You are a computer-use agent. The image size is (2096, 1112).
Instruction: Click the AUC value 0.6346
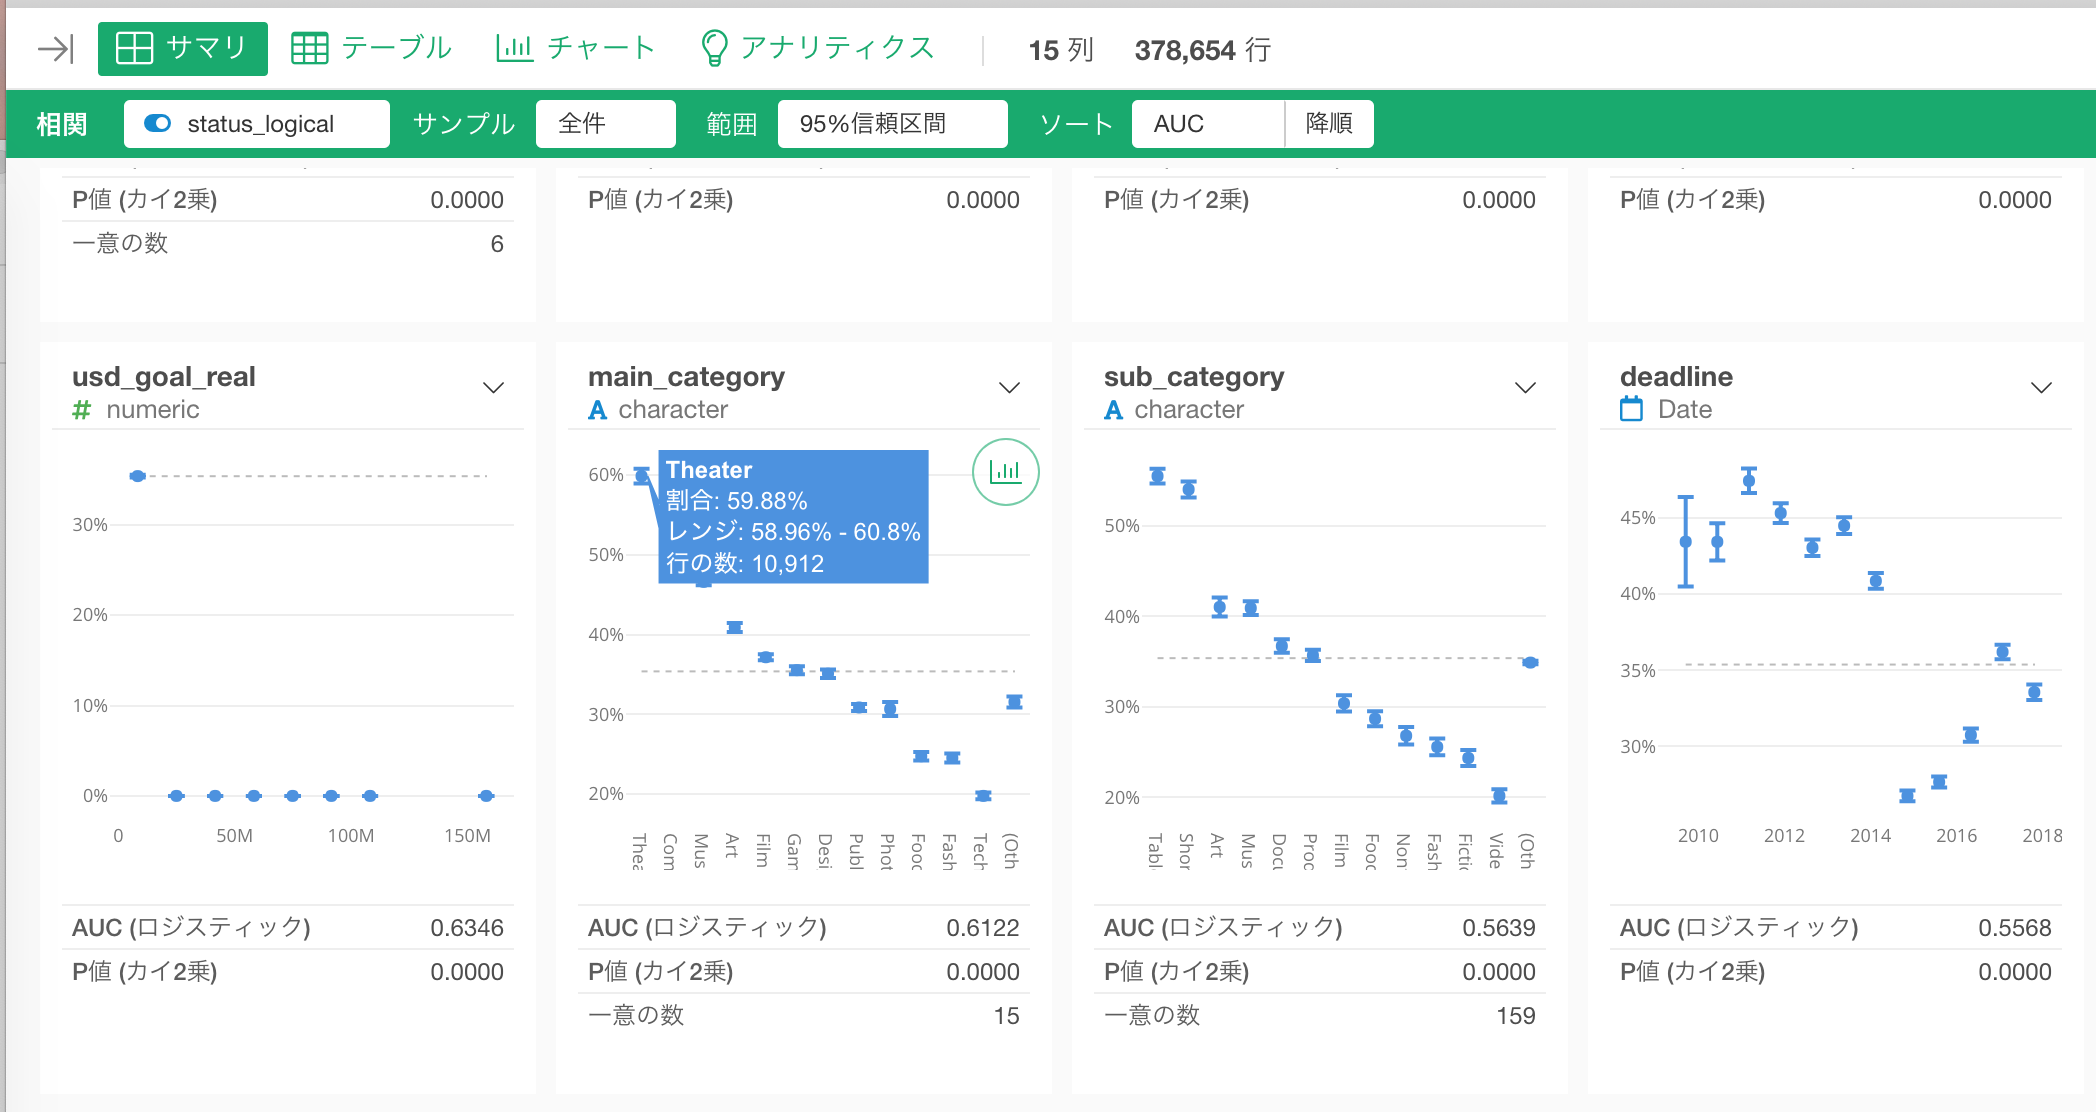[x=467, y=928]
